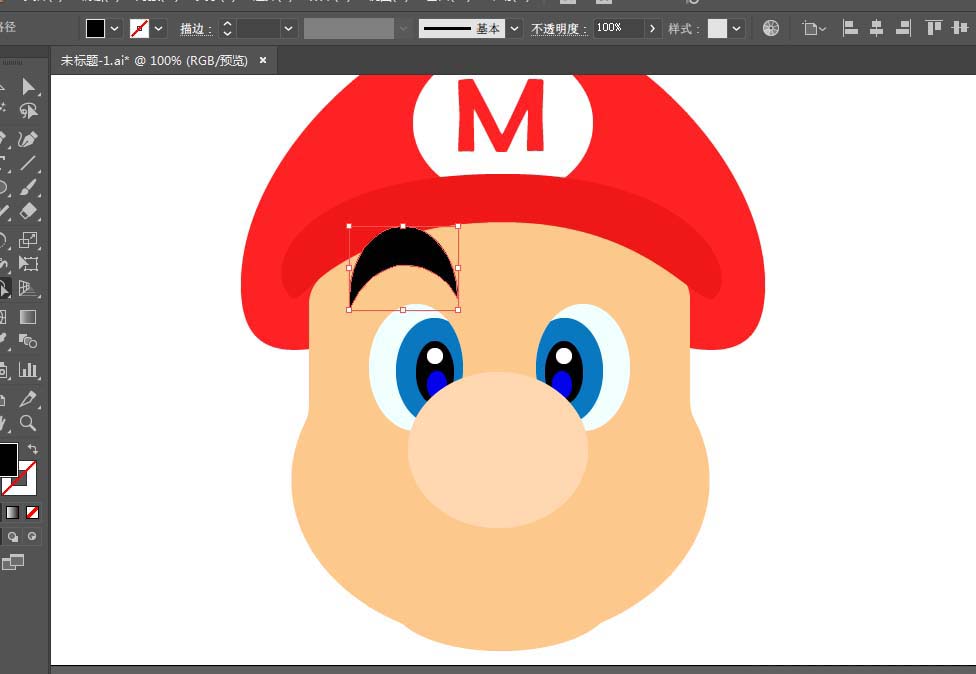Image resolution: width=976 pixels, height=674 pixels.
Task: Select the Line Segment tool
Action: (28, 163)
